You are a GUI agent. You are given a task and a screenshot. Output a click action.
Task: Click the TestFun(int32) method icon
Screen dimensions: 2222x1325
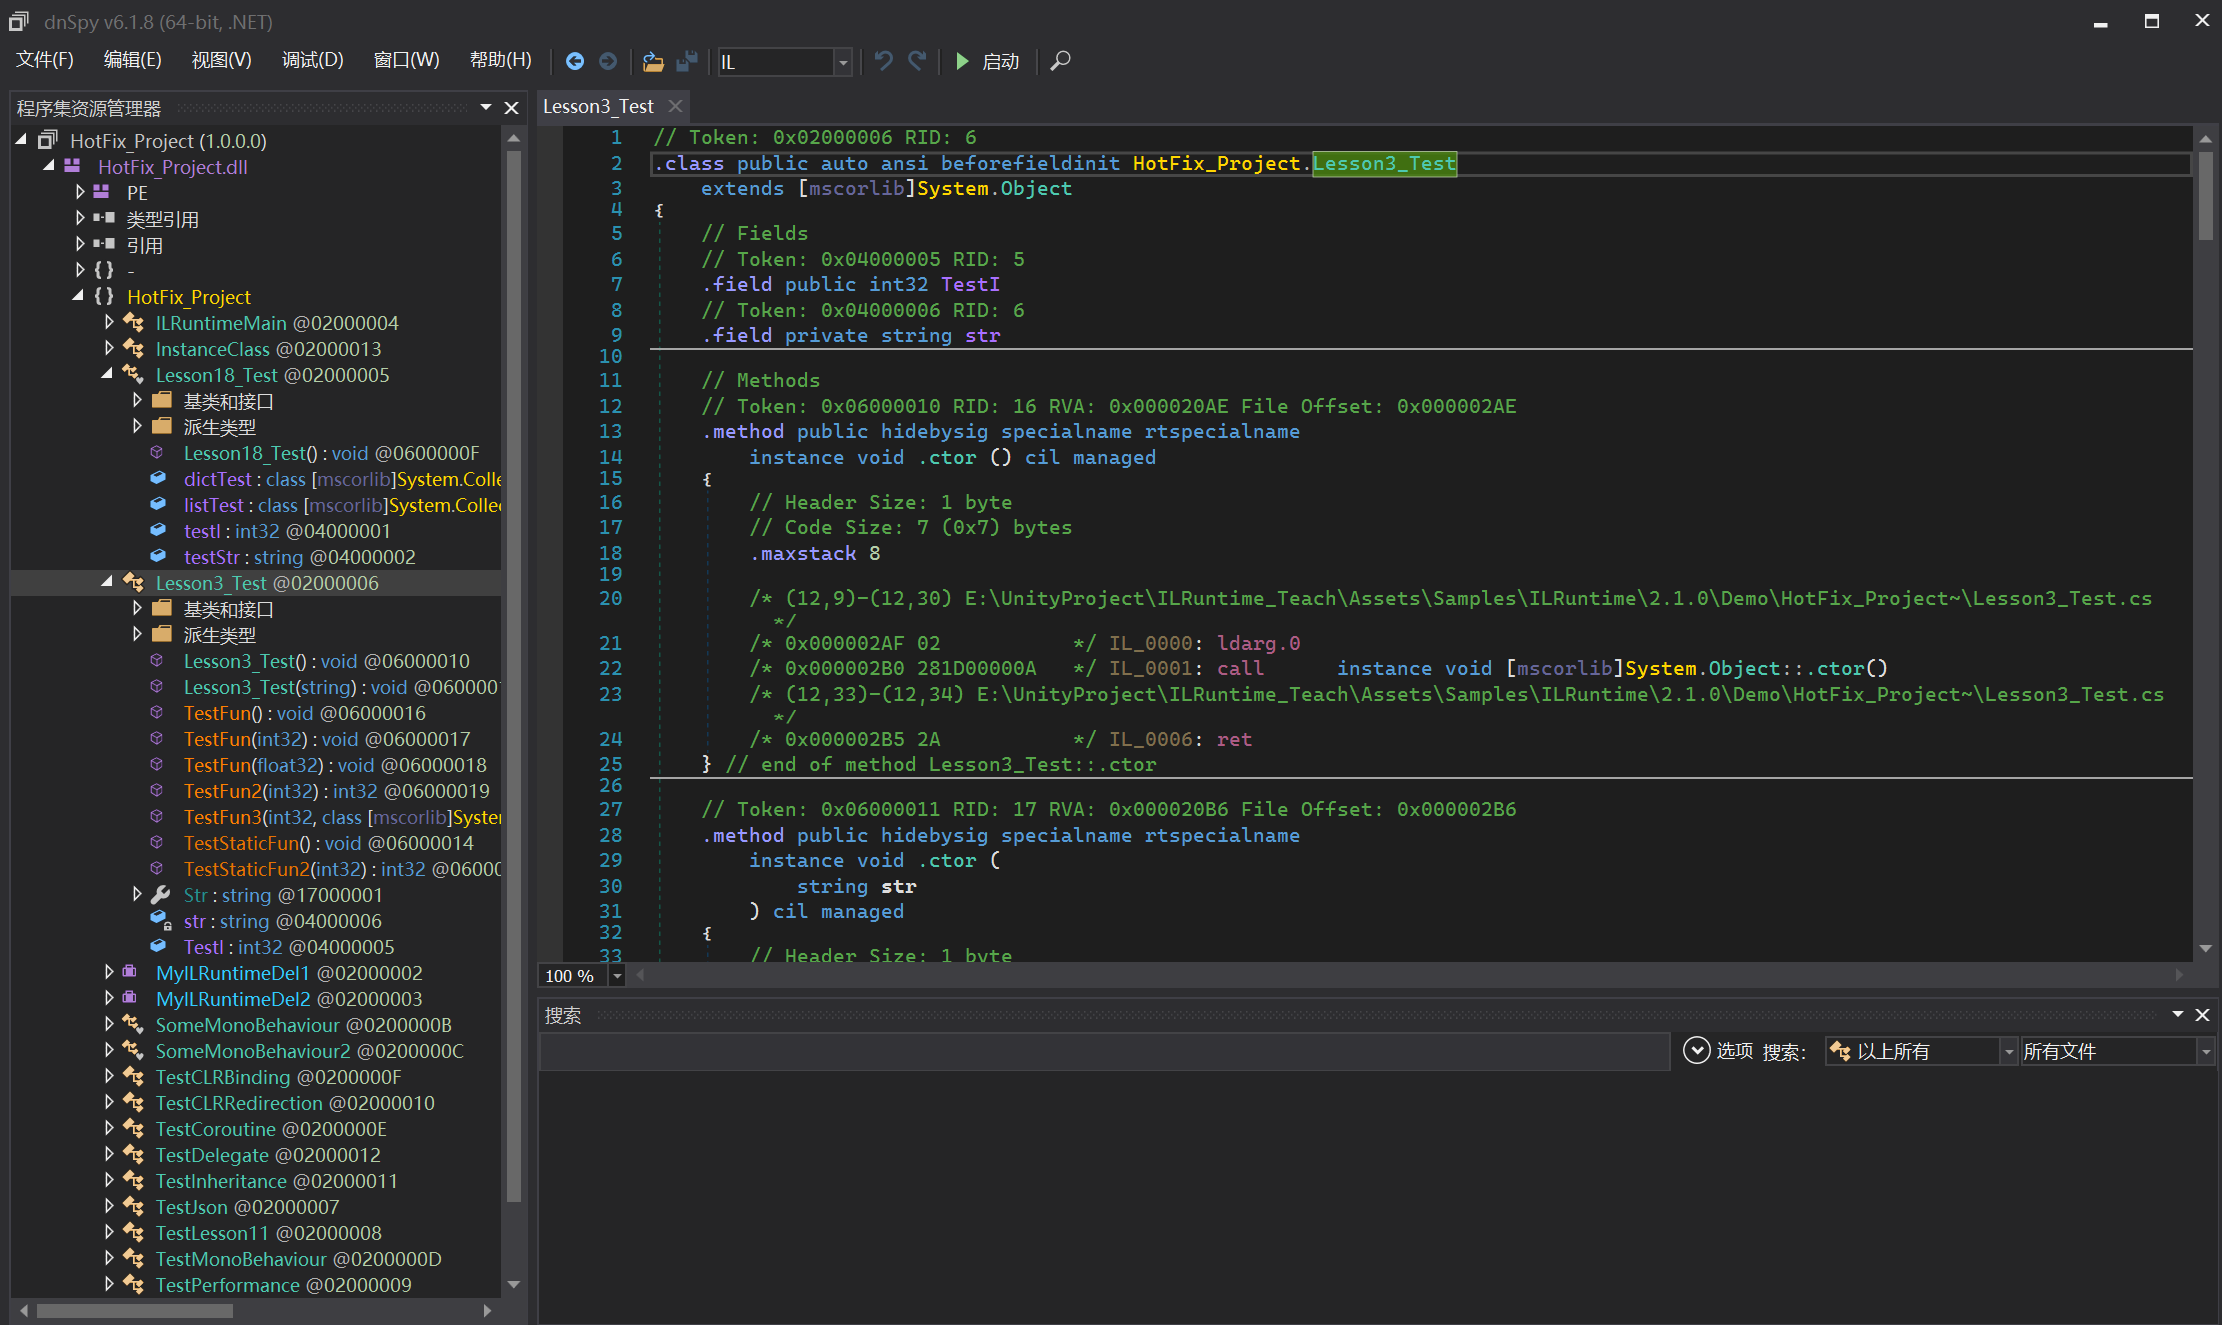(157, 738)
